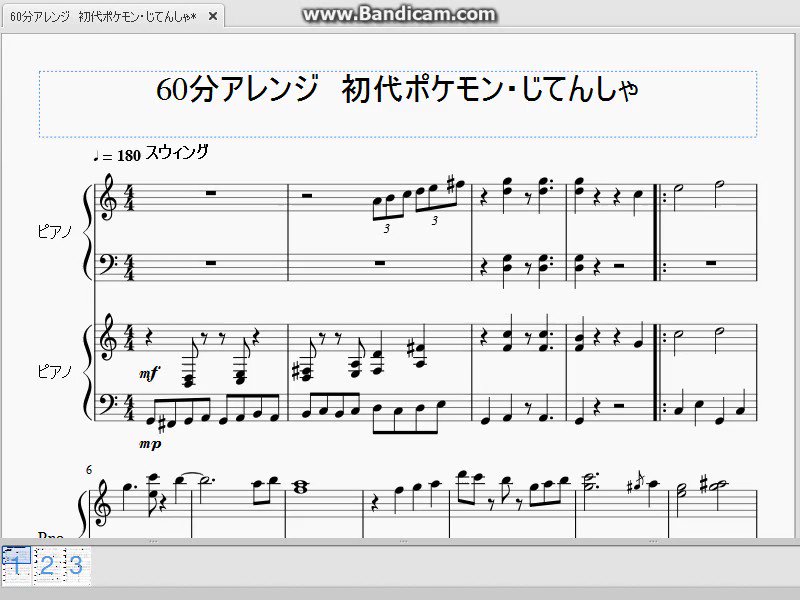This screenshot has width=800, height=600.
Task: Select the treble clef of first piano
Action: click(x=108, y=197)
